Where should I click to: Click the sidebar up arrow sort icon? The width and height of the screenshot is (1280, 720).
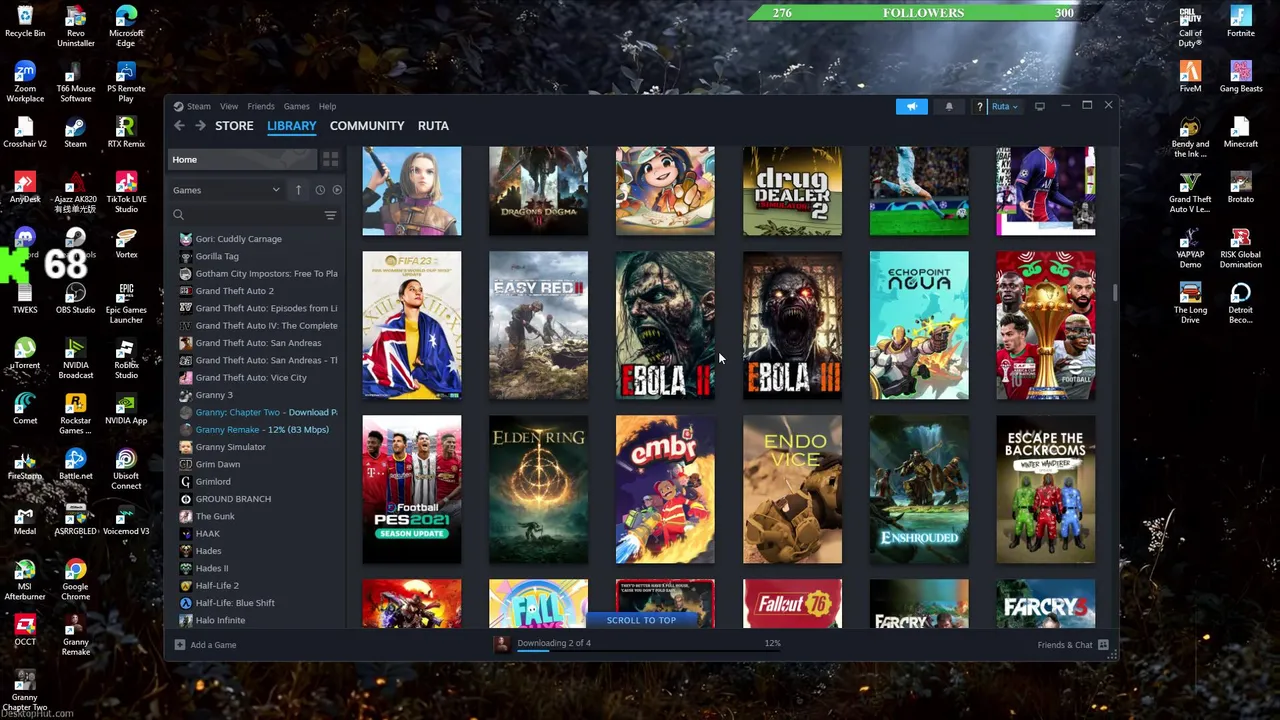[298, 190]
